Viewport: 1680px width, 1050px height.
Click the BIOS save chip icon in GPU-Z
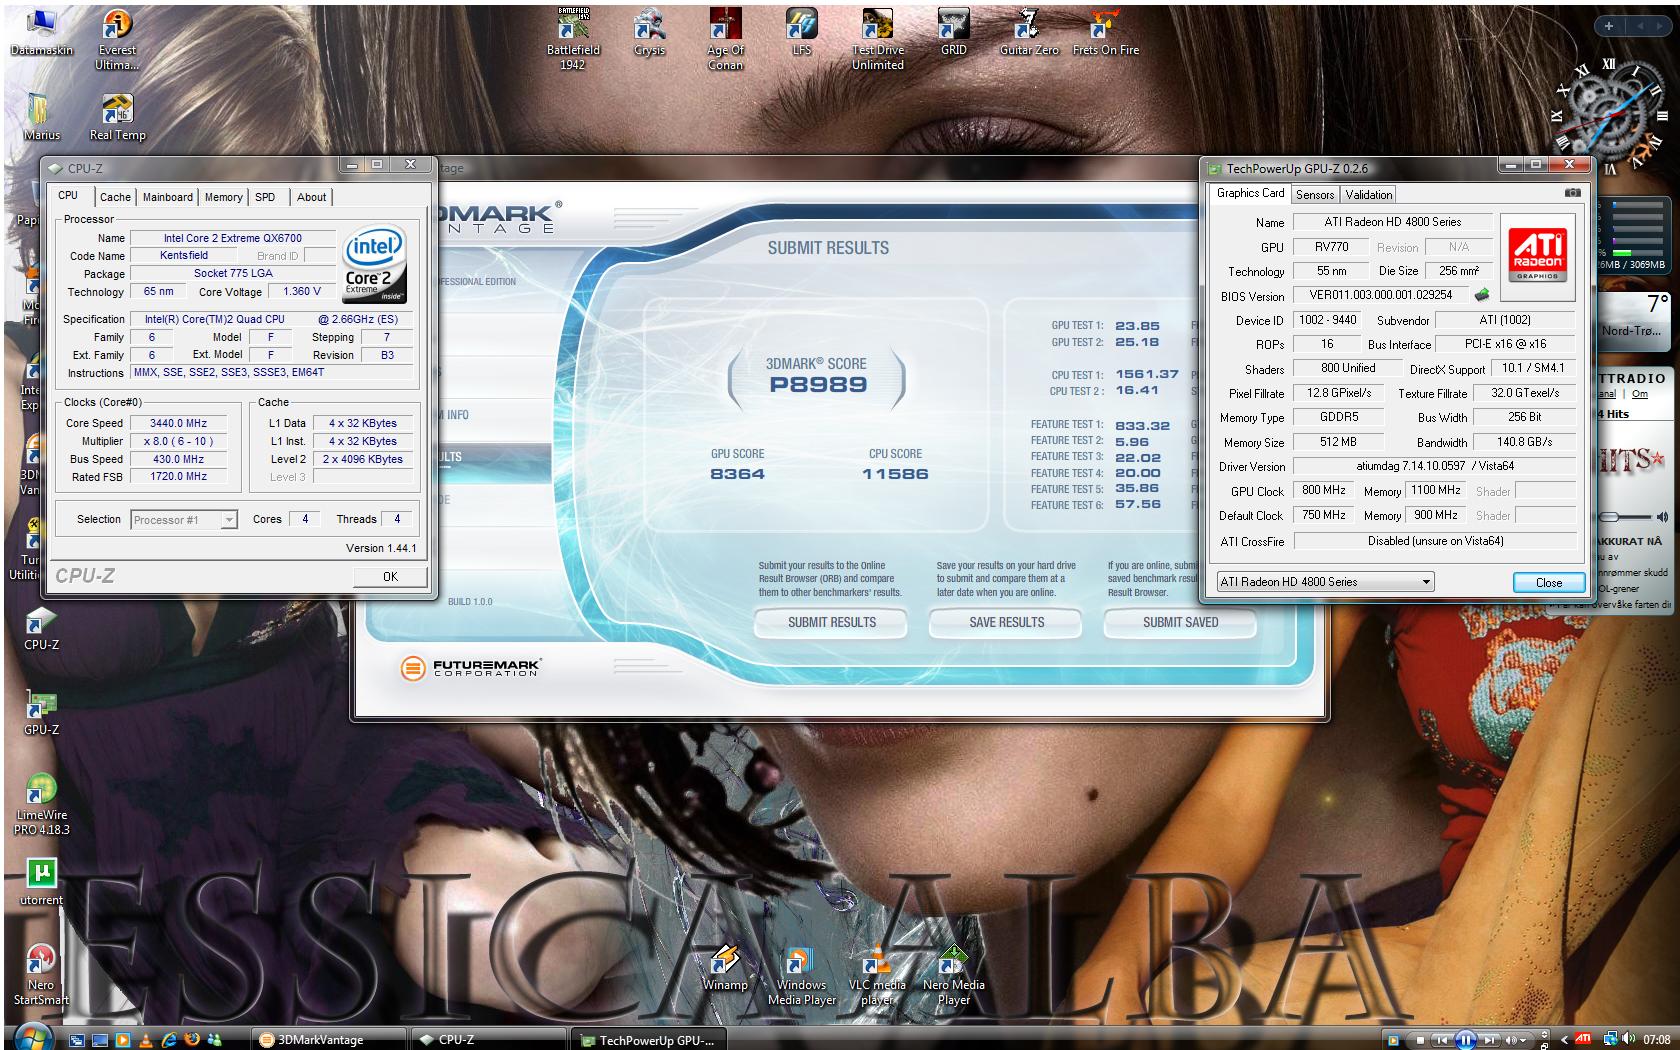click(x=1482, y=295)
